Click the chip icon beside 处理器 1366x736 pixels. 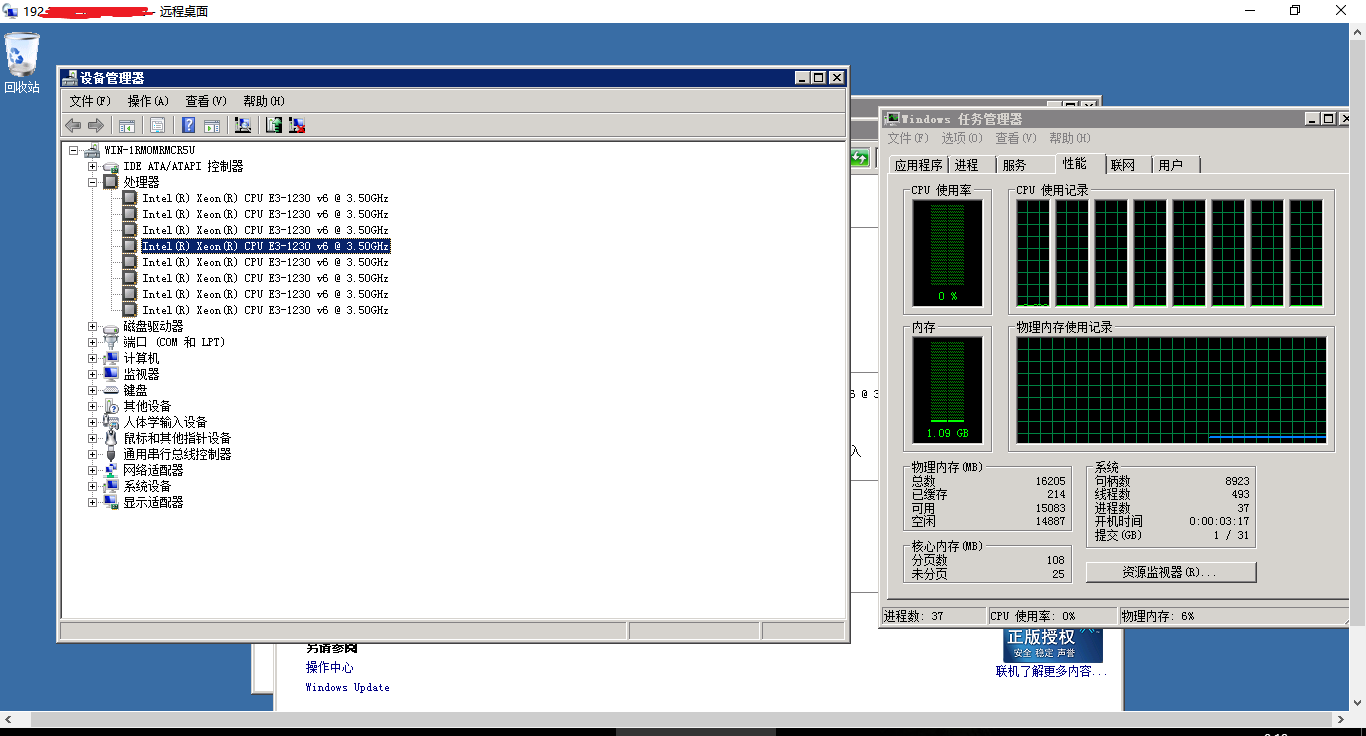pyautogui.click(x=111, y=182)
